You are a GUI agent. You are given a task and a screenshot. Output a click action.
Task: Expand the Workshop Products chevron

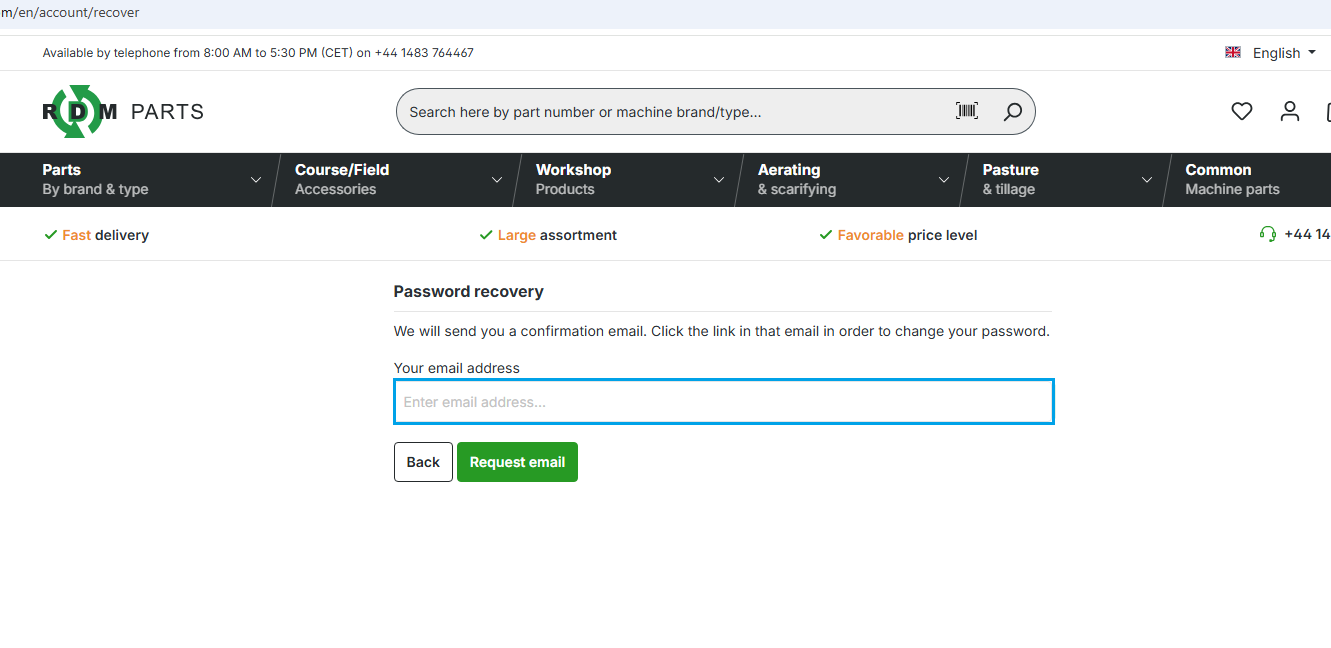point(718,180)
